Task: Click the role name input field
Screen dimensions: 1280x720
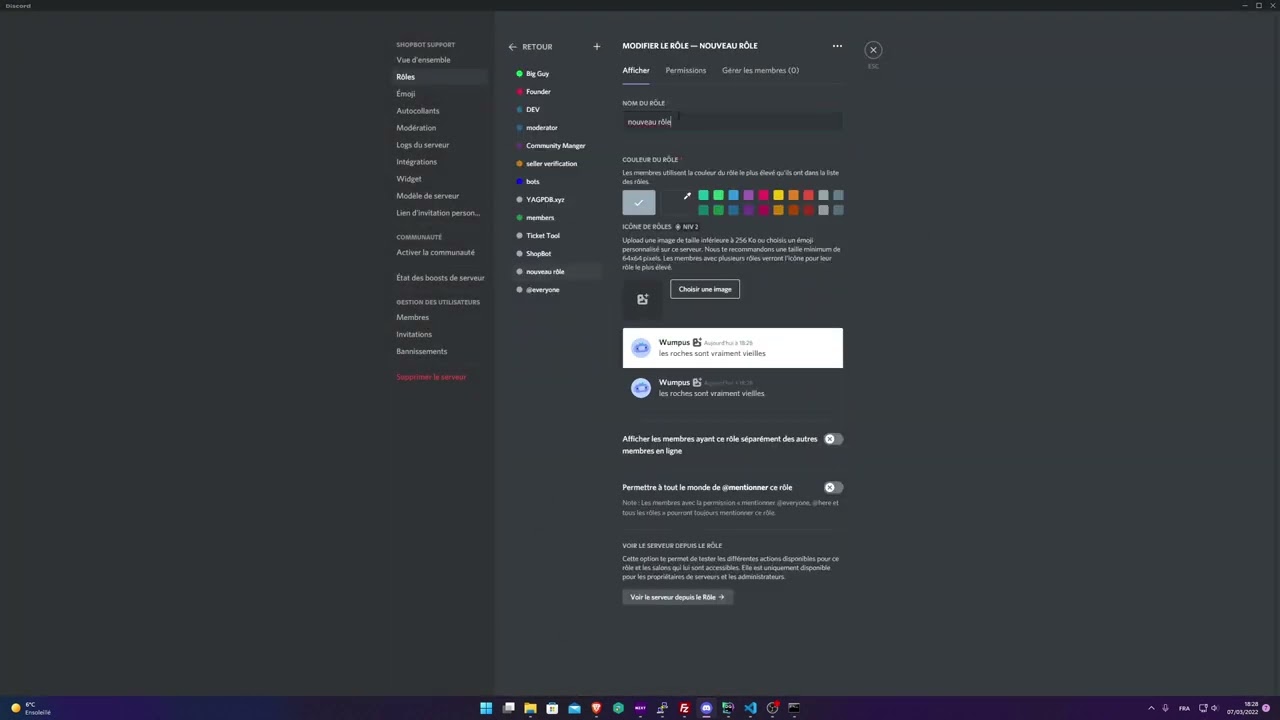Action: (x=732, y=122)
